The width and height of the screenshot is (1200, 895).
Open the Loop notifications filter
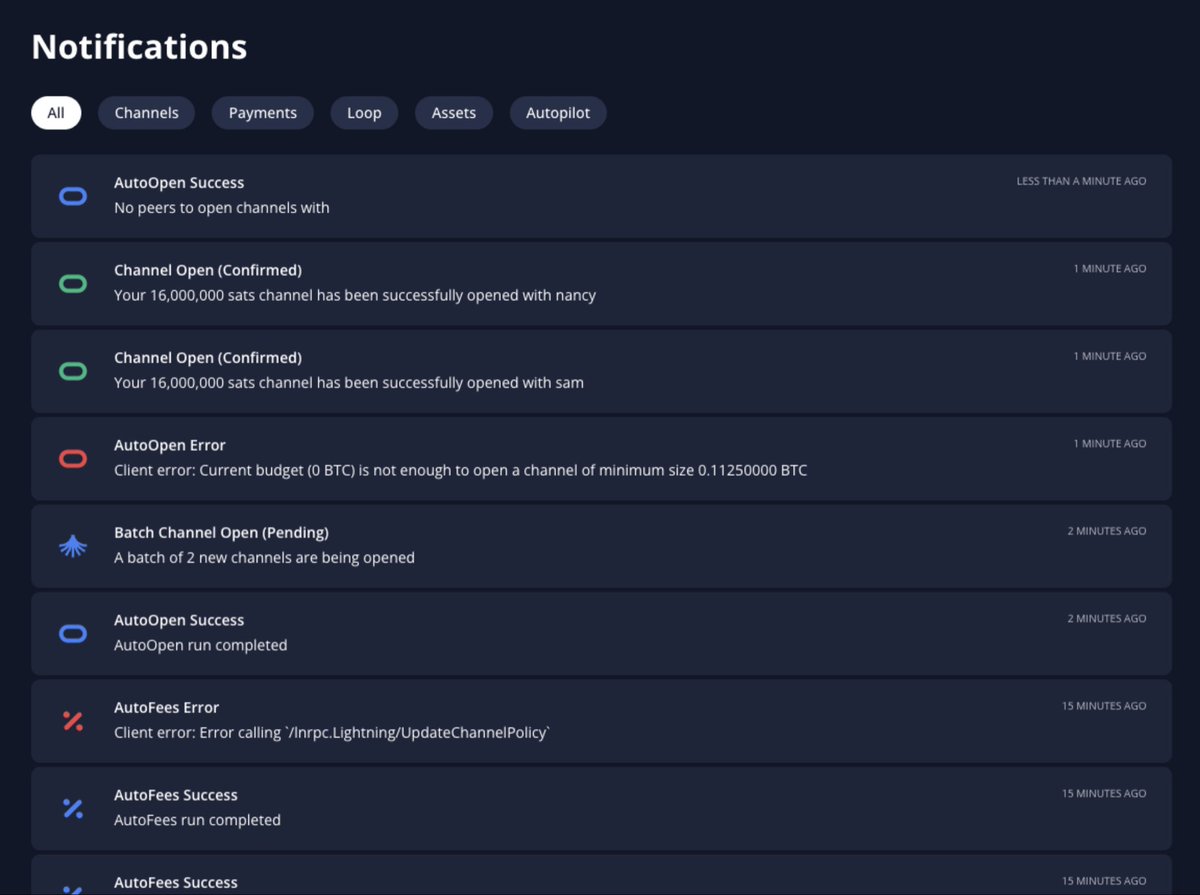click(364, 113)
